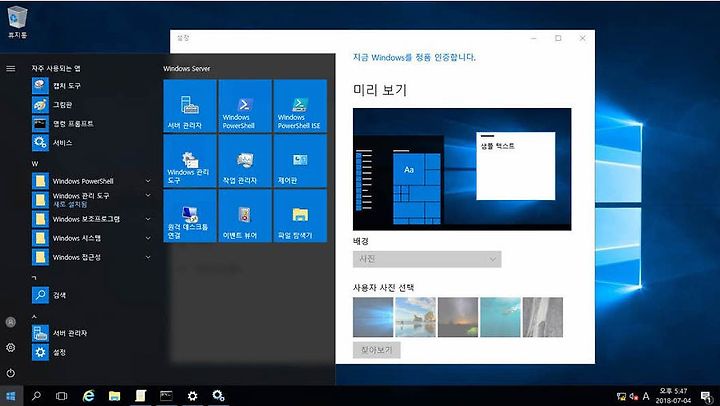This screenshot has height=406, width=720.
Task: Click the Services gears taskbar icon
Action: (218, 396)
